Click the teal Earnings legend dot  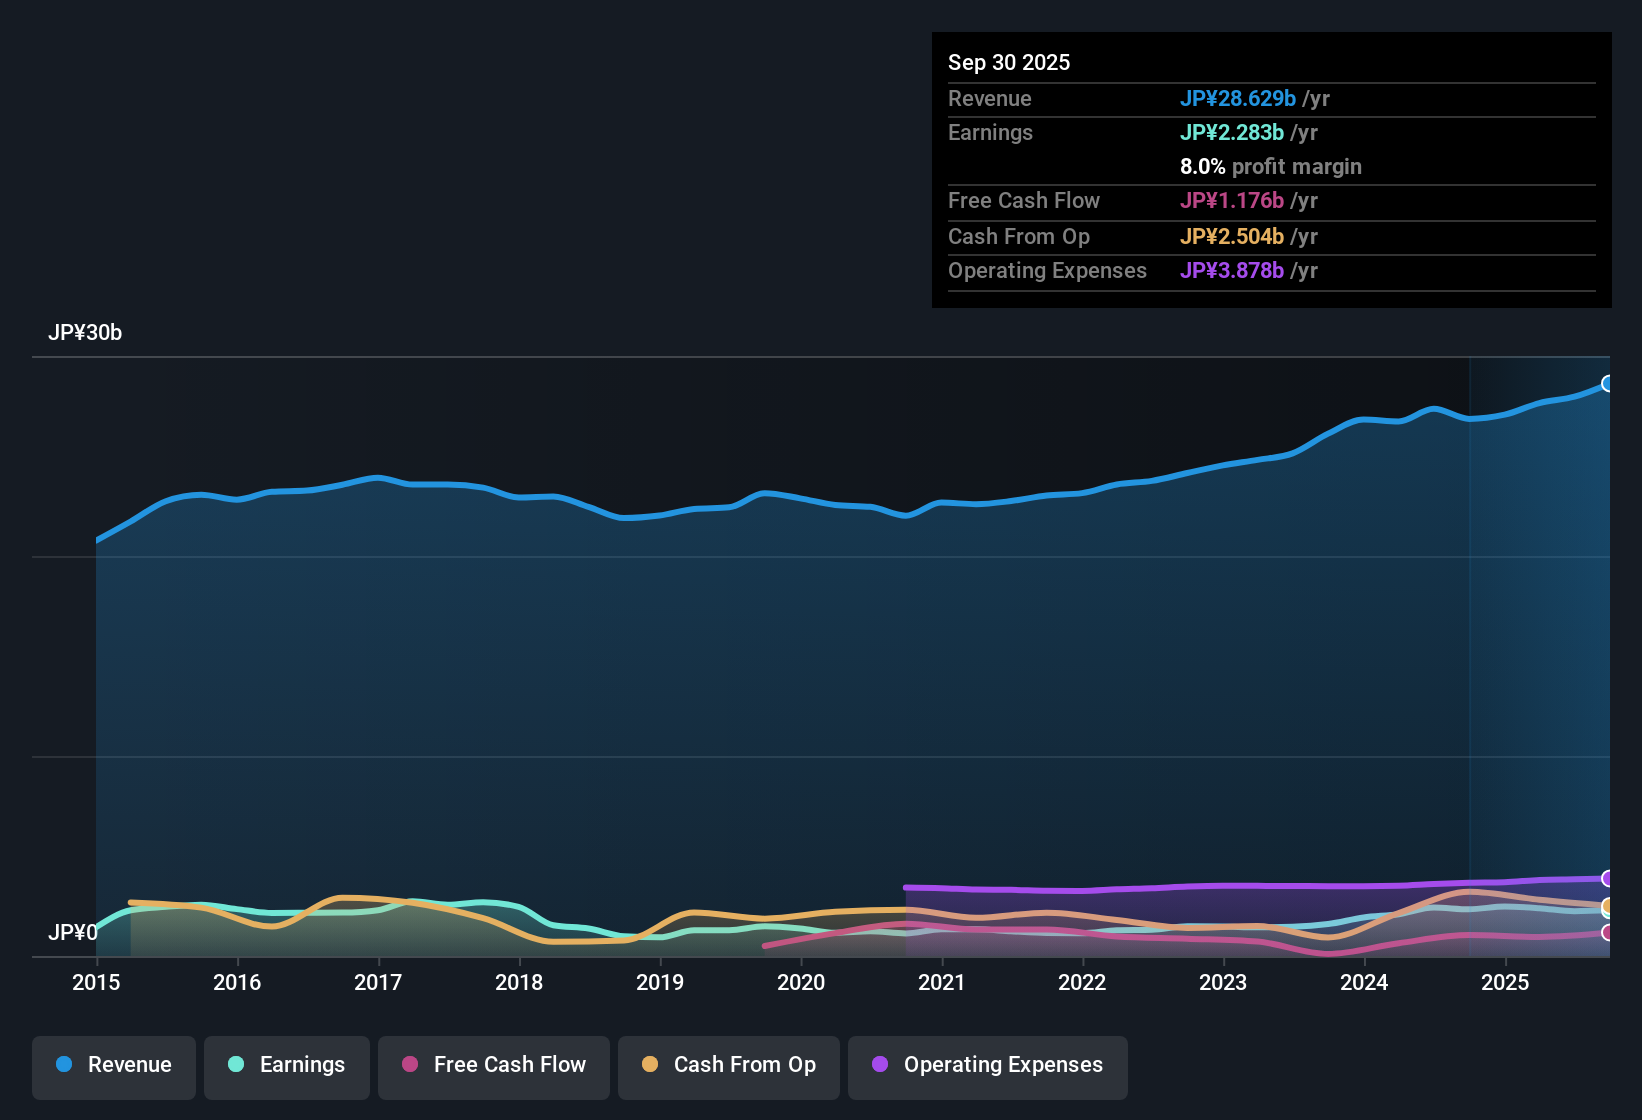pos(236,1065)
